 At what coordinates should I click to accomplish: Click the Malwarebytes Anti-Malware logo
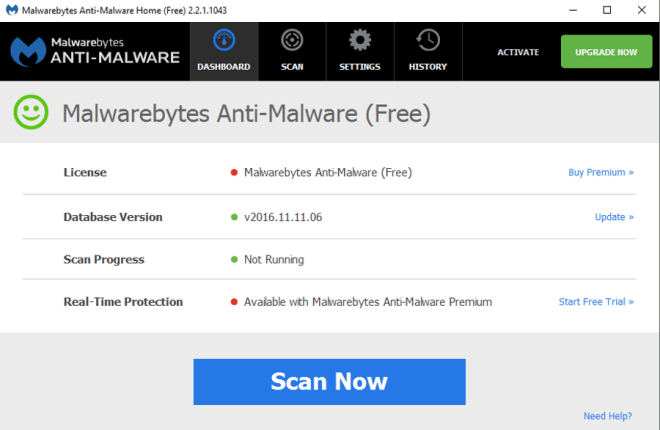click(95, 51)
